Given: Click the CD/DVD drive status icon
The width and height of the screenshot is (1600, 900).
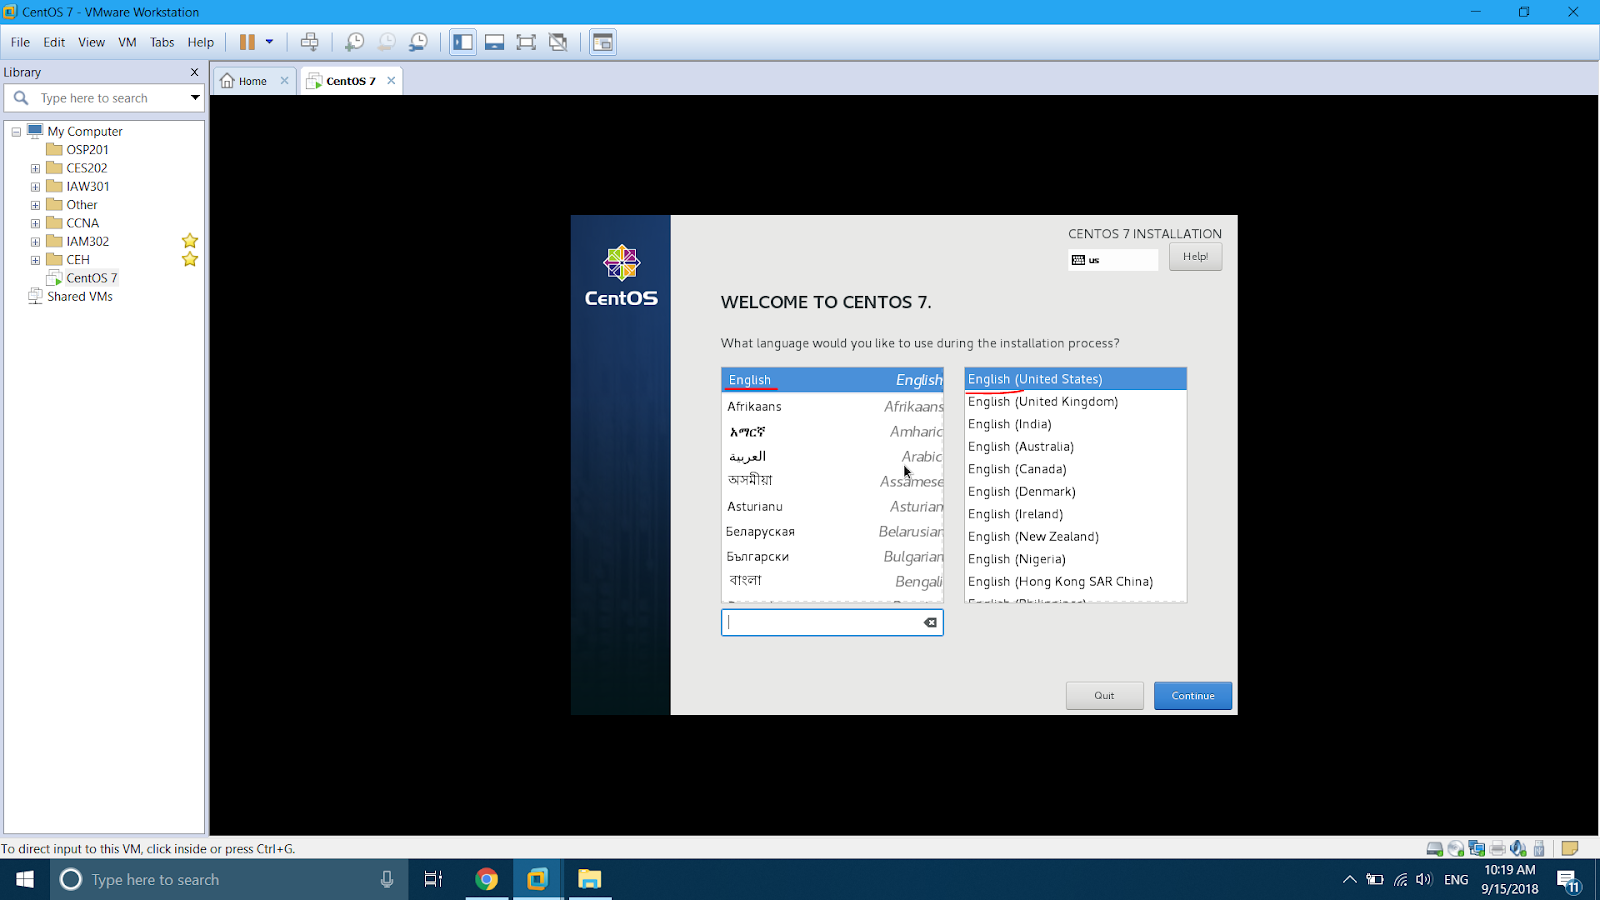Looking at the screenshot, I should coord(1456,849).
